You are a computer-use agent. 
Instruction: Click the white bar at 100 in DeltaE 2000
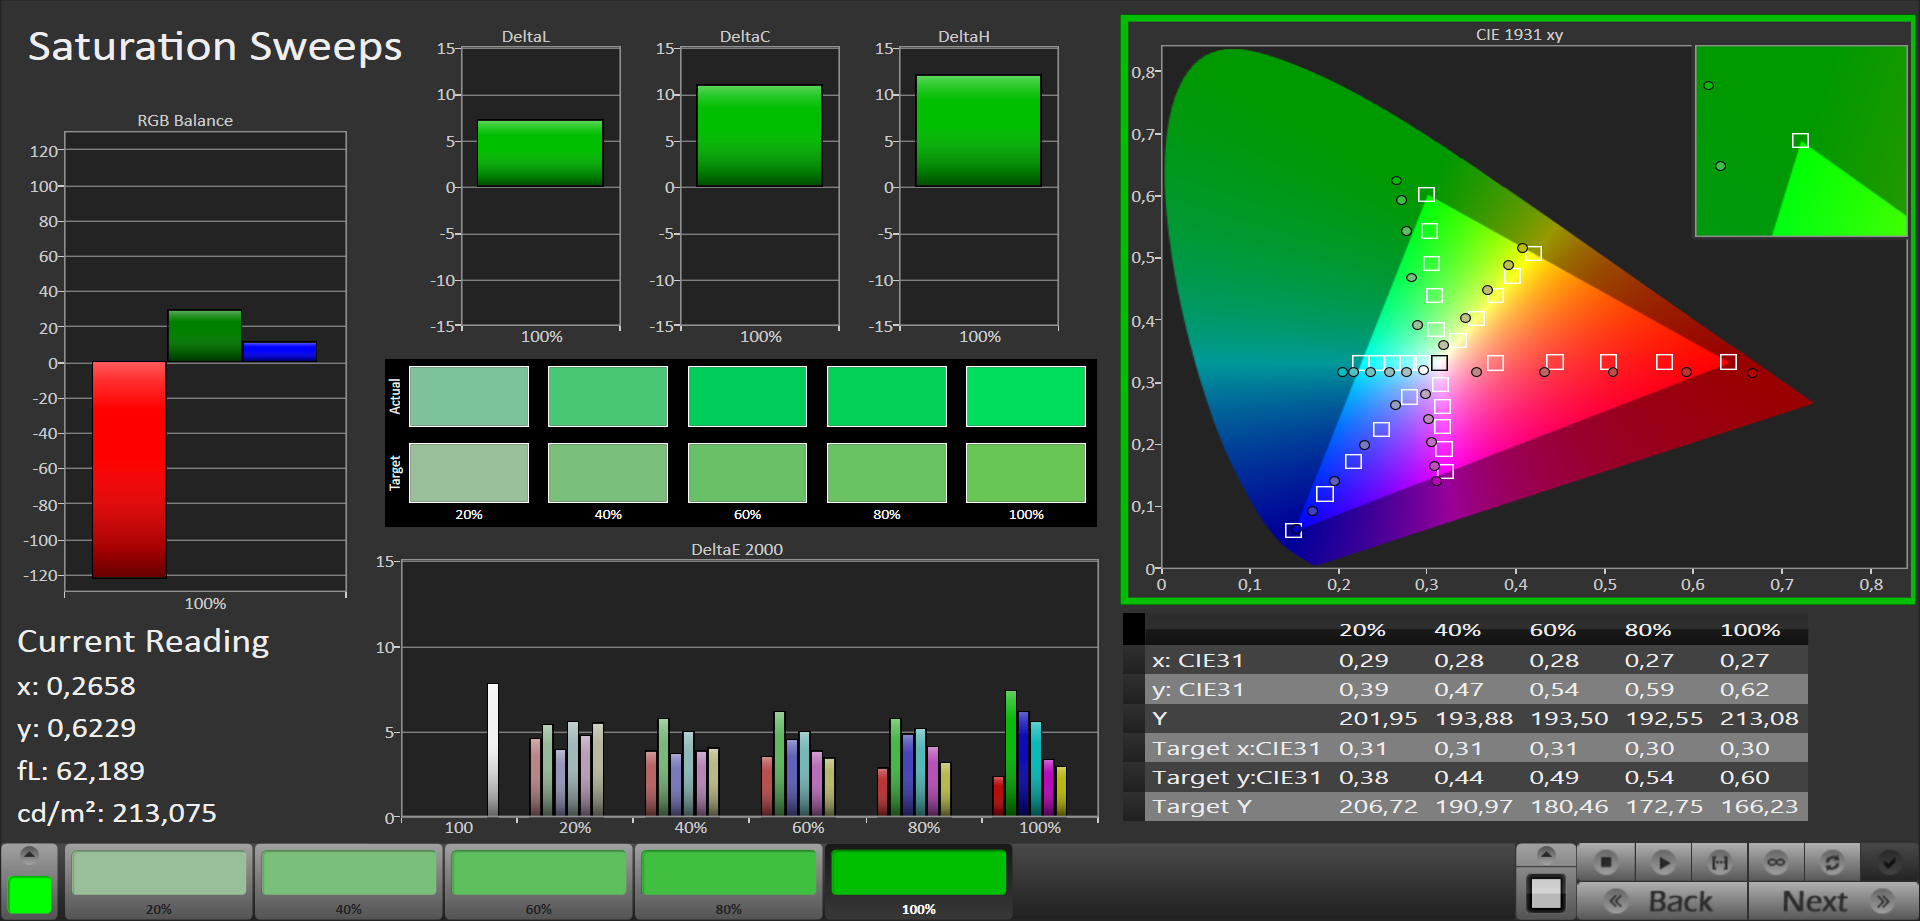coord(493,750)
